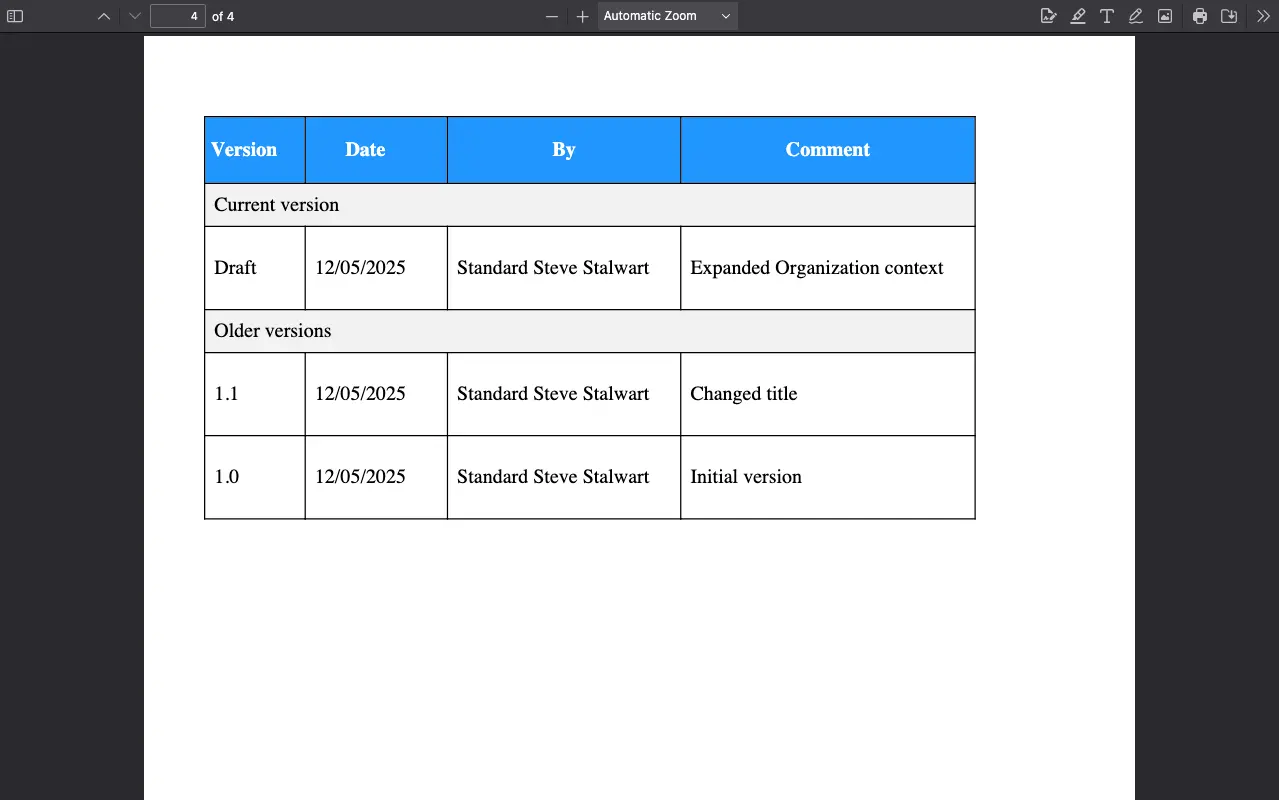Select the 'Draft' version cell
1279x800 pixels.
click(x=255, y=268)
